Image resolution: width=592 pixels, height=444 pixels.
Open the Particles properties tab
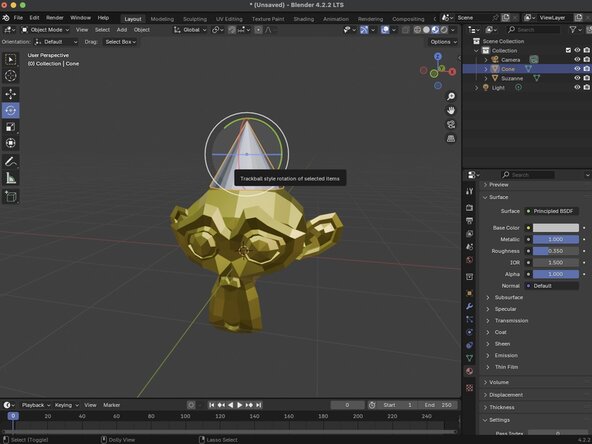click(x=469, y=319)
